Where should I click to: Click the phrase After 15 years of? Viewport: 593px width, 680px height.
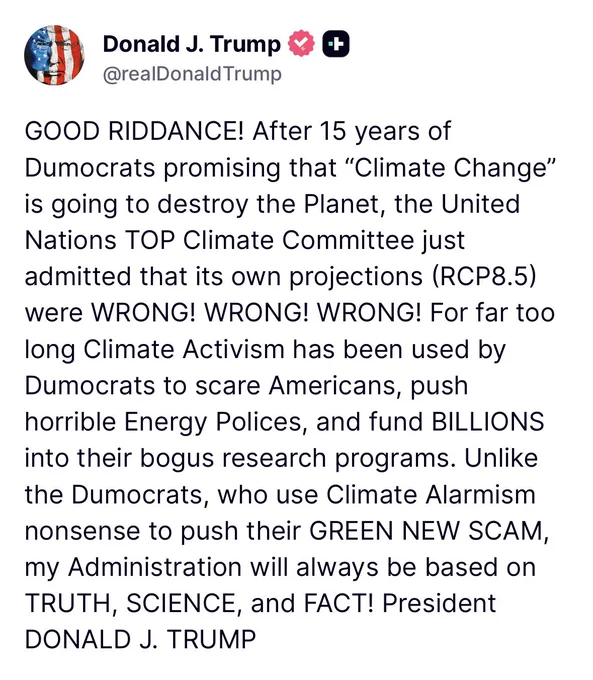point(352,131)
